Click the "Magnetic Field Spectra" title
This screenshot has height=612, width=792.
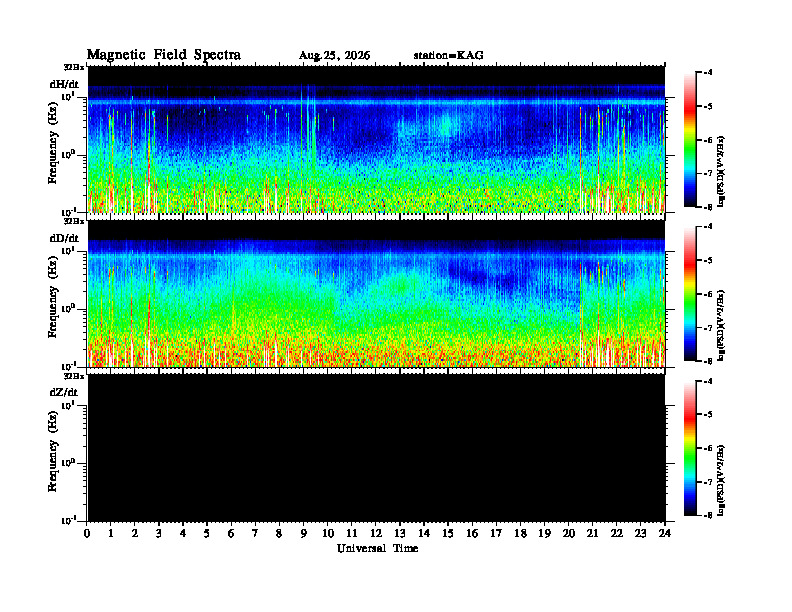164,55
